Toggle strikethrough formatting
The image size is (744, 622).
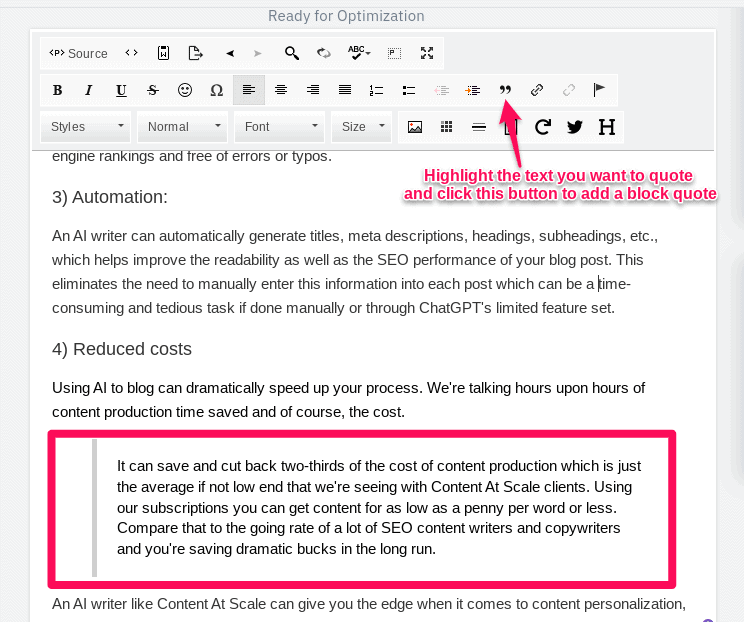(x=153, y=90)
